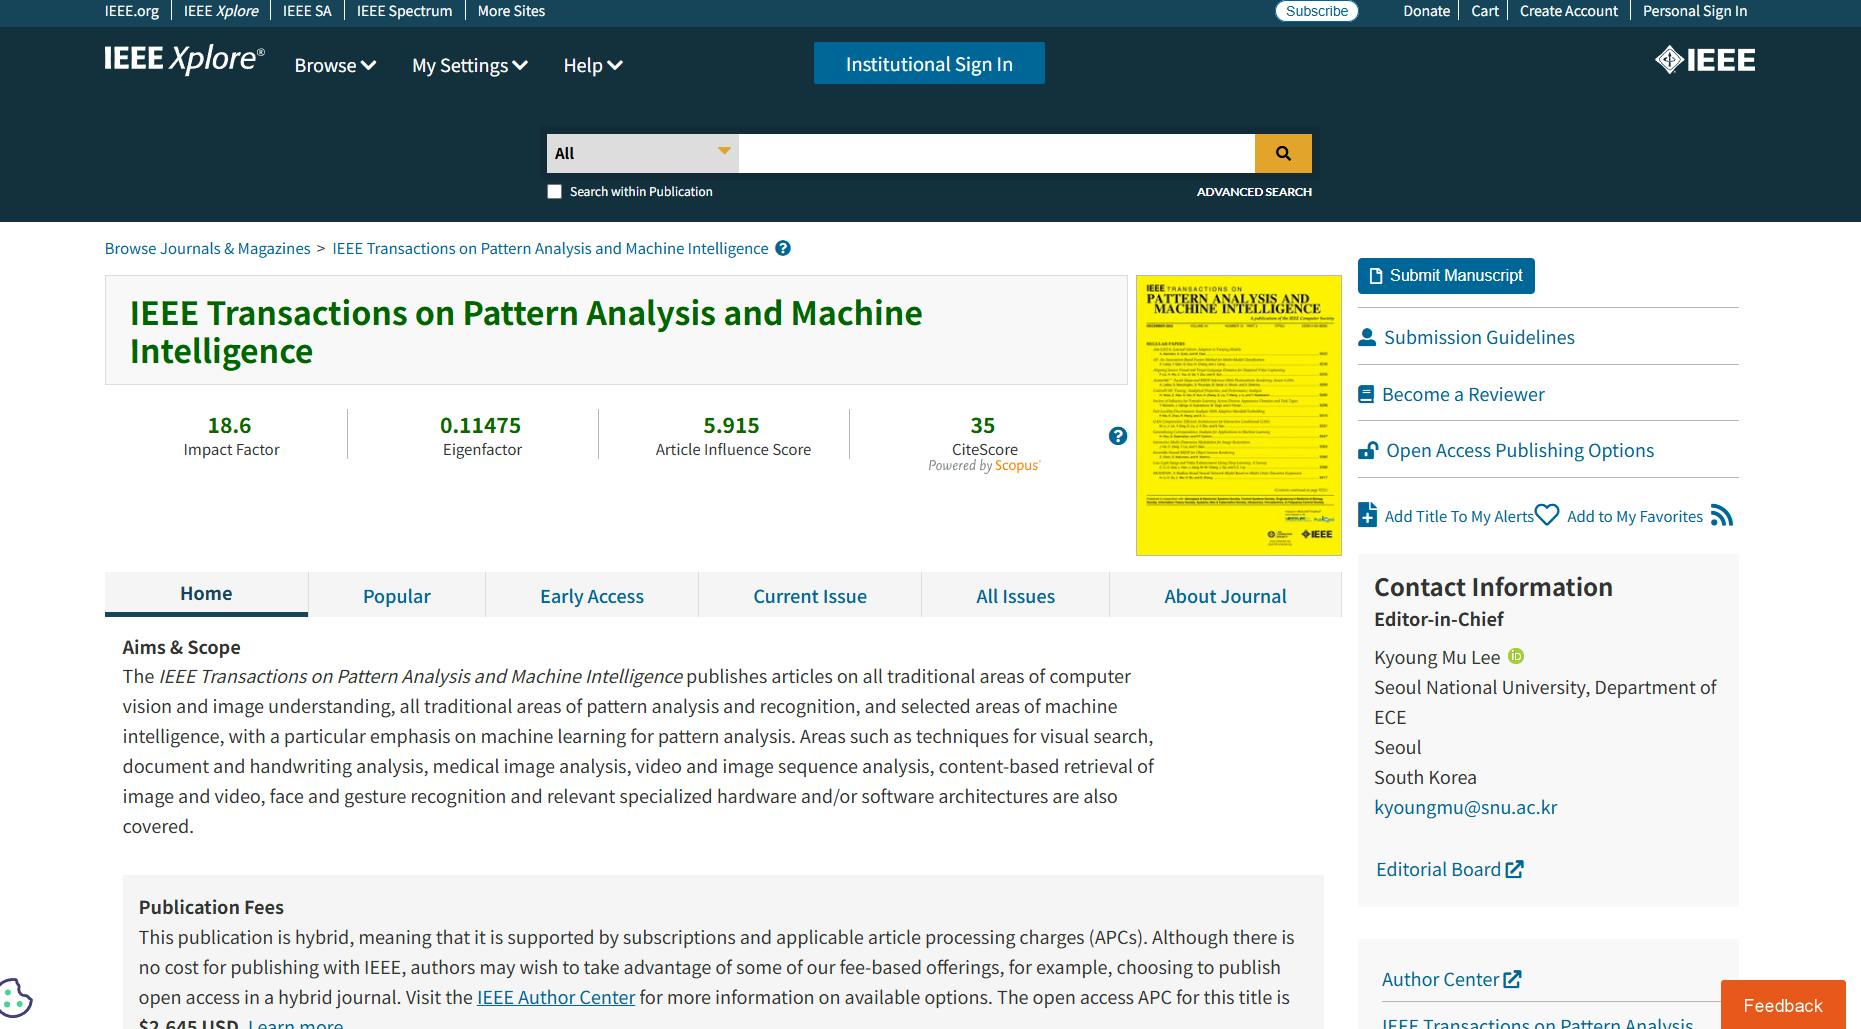Open the RSS feed icon
This screenshot has width=1861, height=1029.
click(1723, 515)
